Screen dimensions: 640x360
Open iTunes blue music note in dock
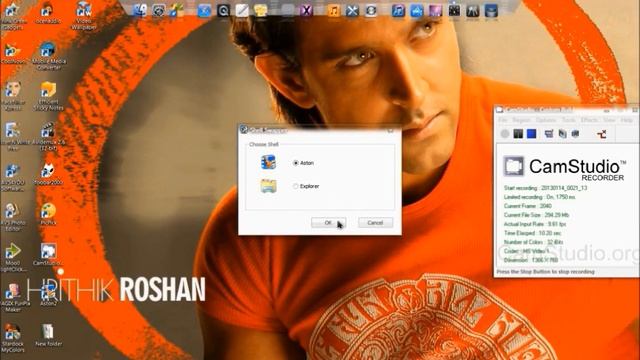[x=398, y=10]
